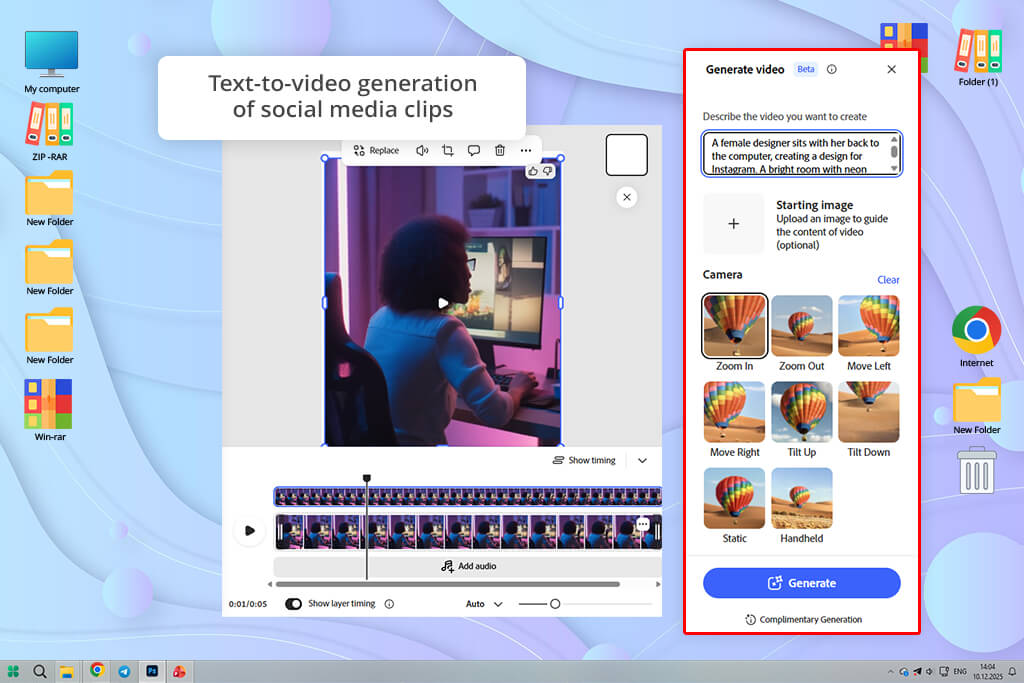Open Photoshop from the taskbar
The height and width of the screenshot is (683, 1024).
152,671
